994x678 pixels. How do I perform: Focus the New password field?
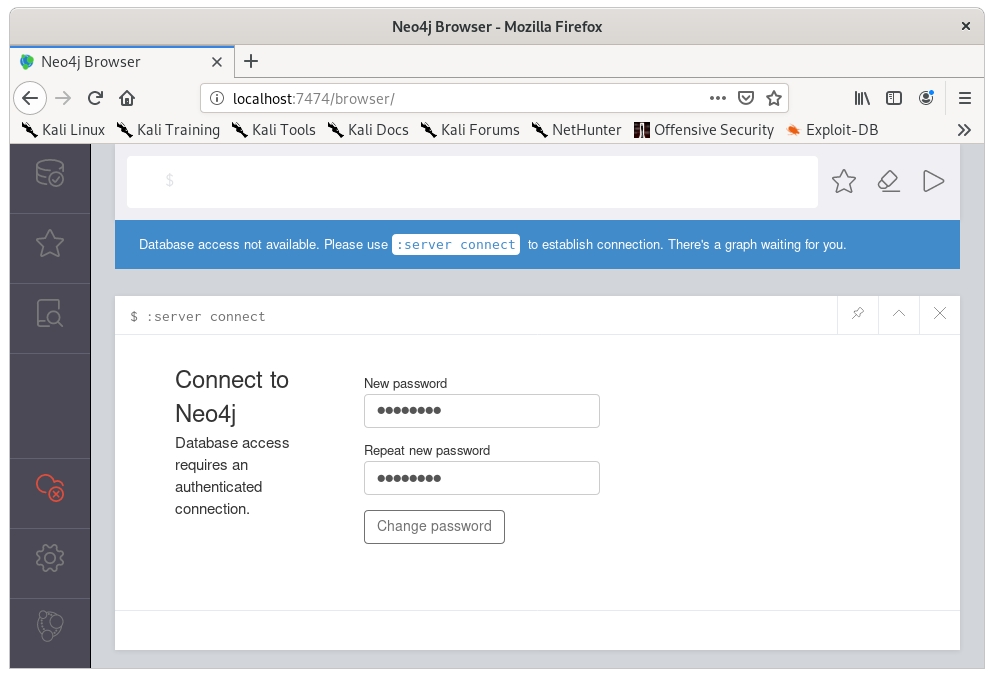(482, 411)
